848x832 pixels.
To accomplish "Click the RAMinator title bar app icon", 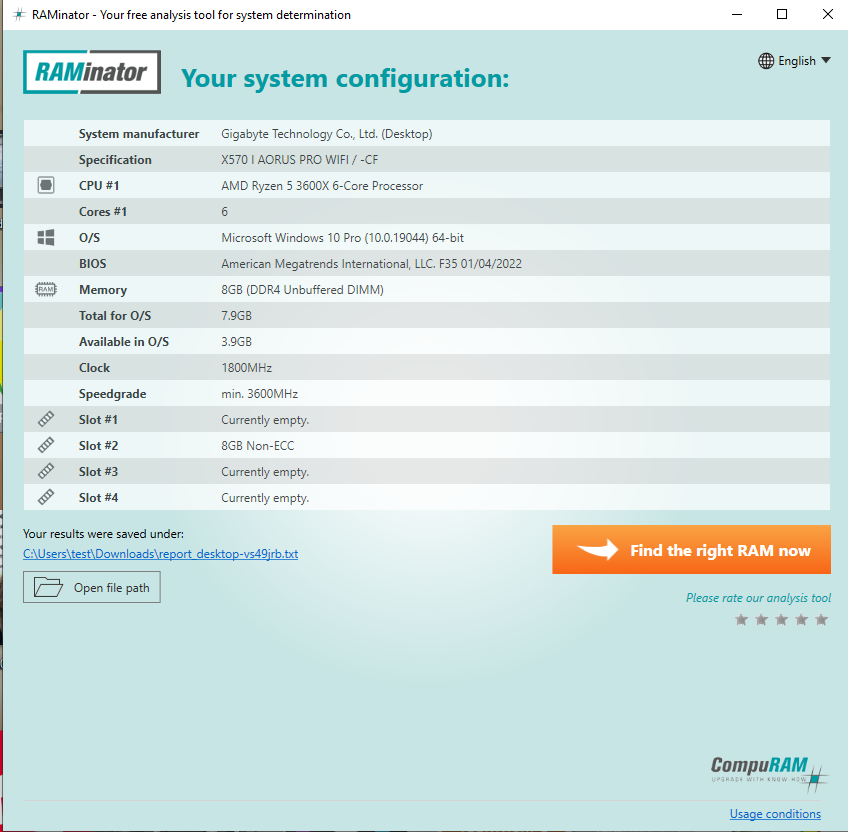I will point(19,15).
